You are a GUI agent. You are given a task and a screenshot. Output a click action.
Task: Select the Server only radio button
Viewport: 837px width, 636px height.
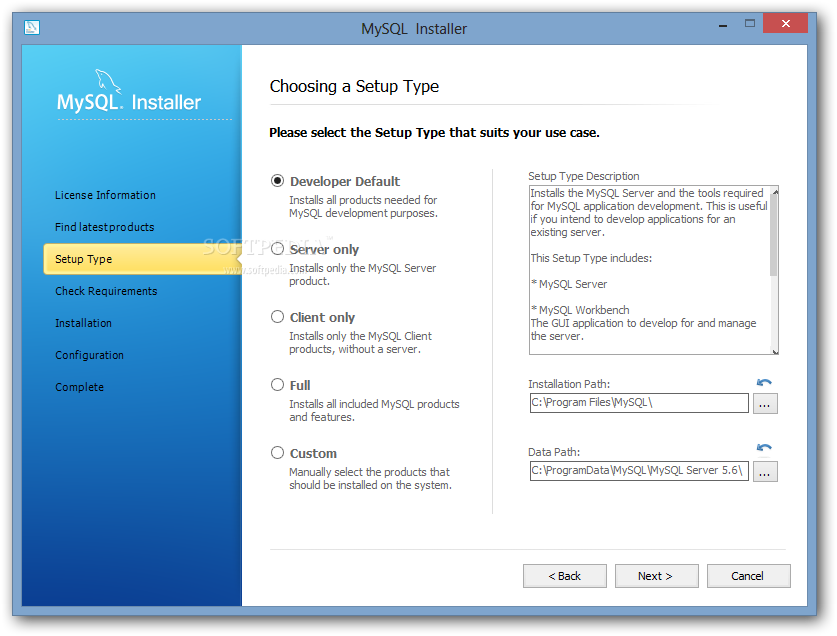pos(277,249)
